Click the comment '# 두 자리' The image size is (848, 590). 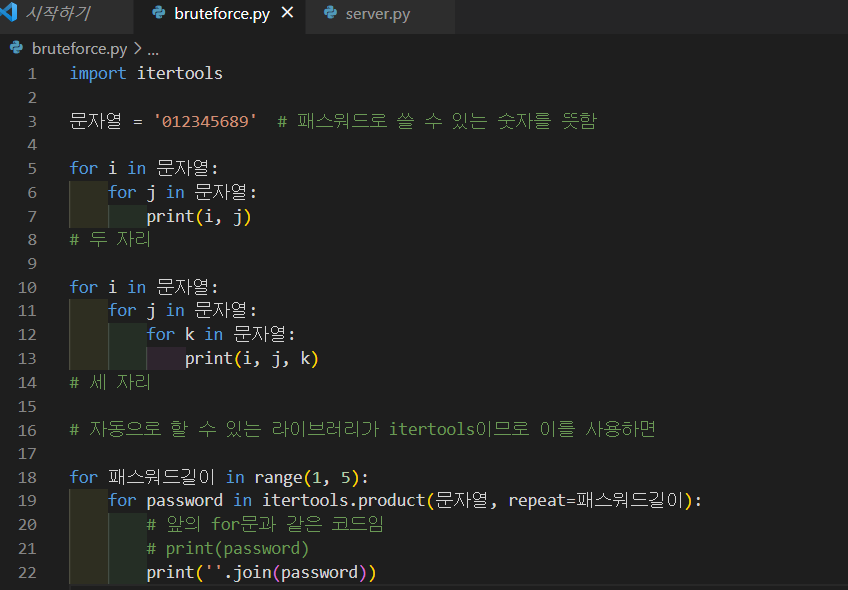(110, 240)
